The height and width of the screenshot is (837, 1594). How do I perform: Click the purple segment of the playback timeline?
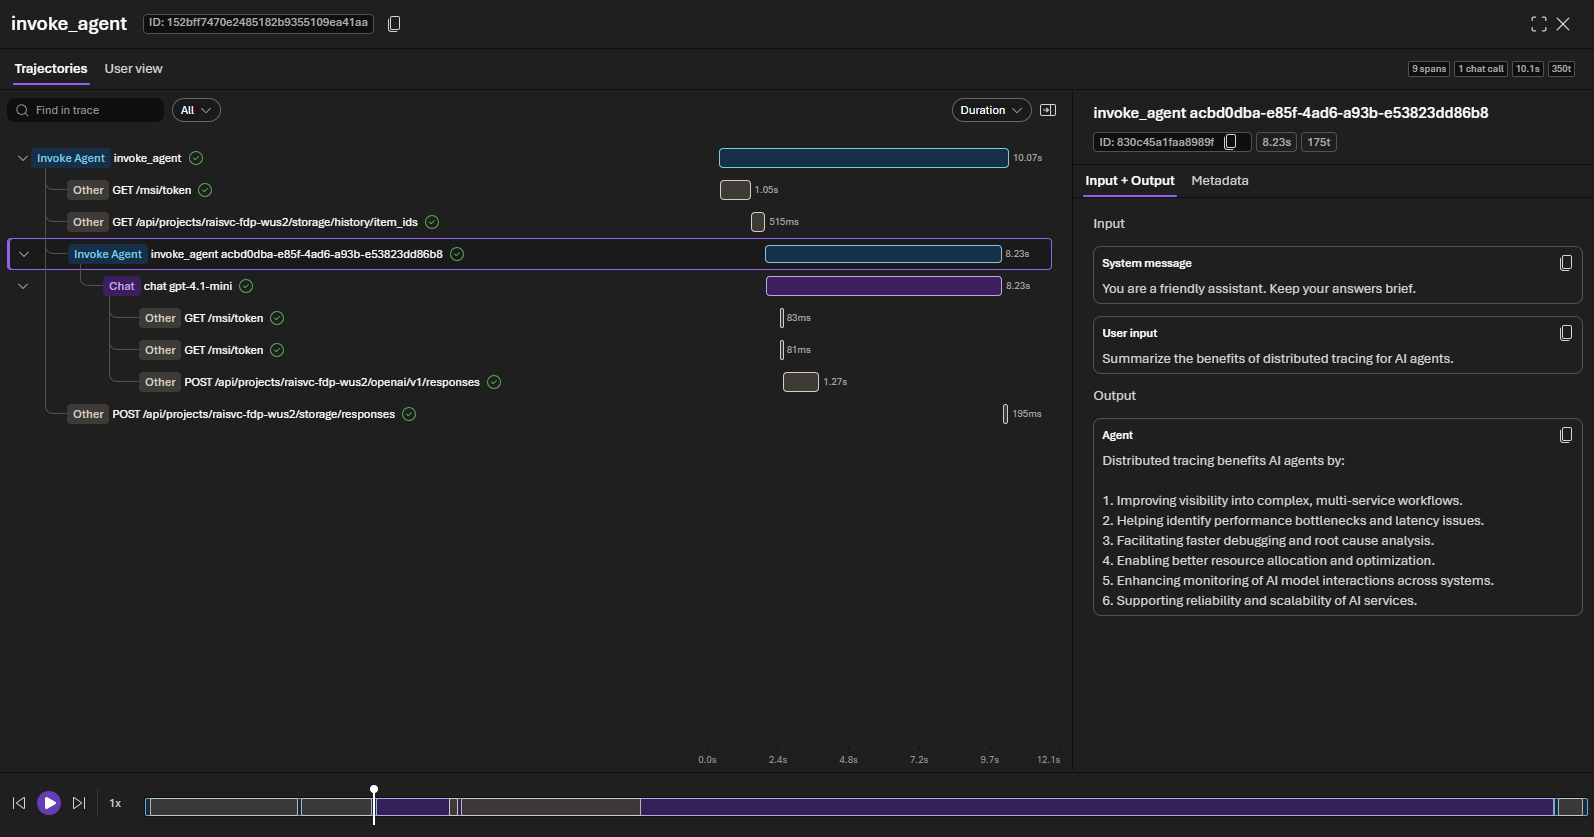1097,807
